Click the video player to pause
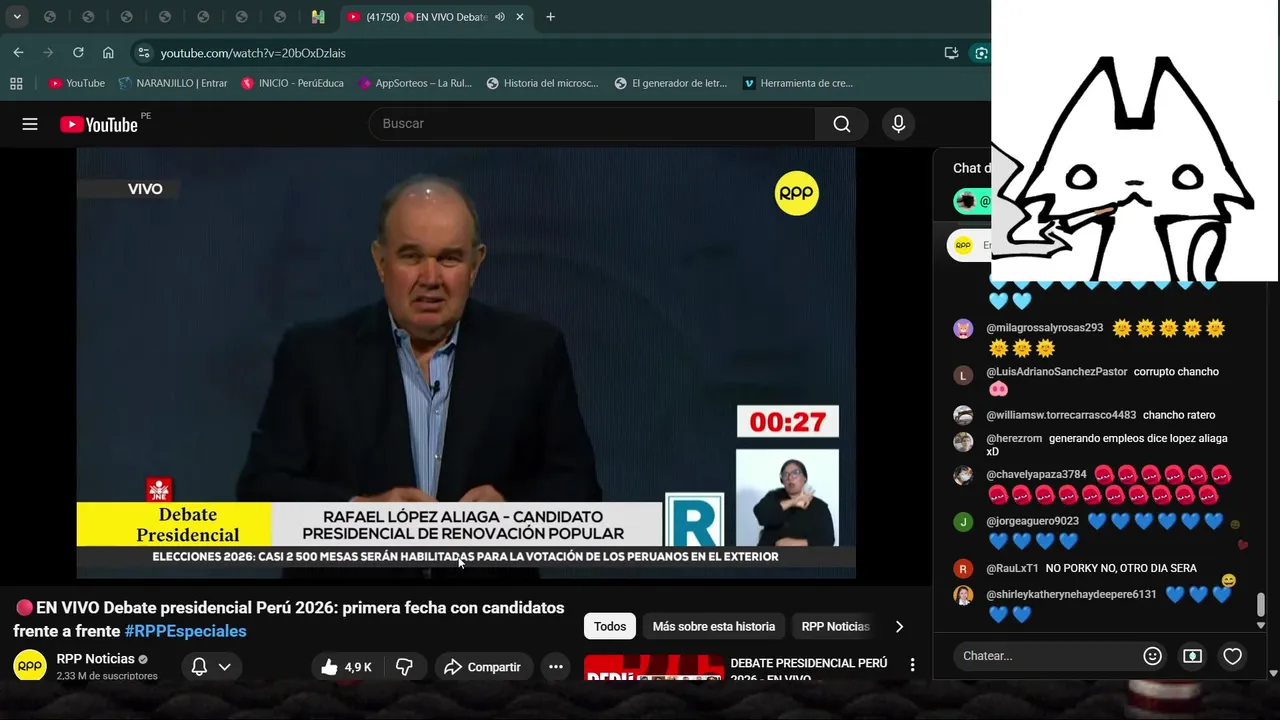Viewport: 1280px width, 720px height. 466,363
